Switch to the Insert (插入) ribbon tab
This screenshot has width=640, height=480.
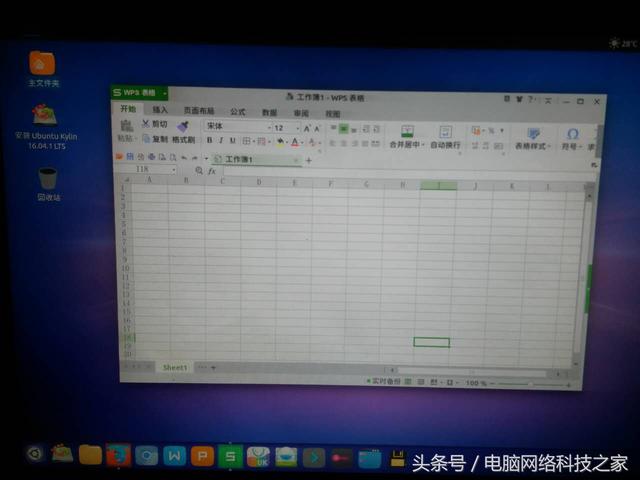(x=160, y=109)
